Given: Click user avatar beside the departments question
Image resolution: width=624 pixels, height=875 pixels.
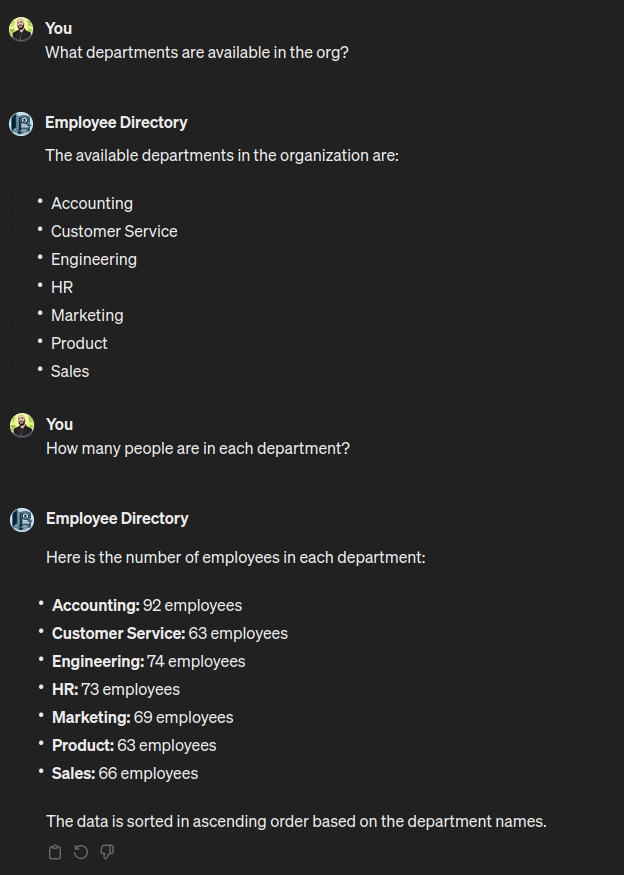Looking at the screenshot, I should (x=21, y=29).
